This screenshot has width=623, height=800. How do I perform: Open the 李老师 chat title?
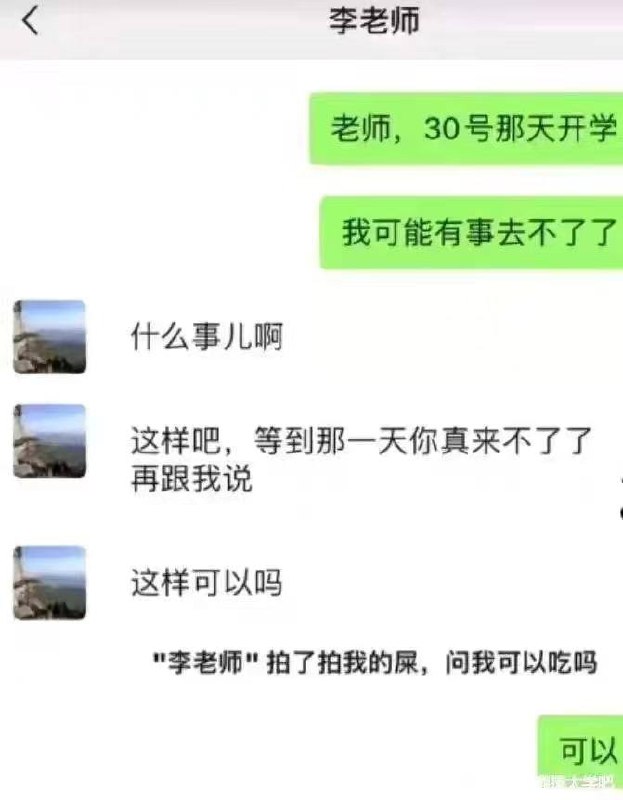tap(374, 21)
